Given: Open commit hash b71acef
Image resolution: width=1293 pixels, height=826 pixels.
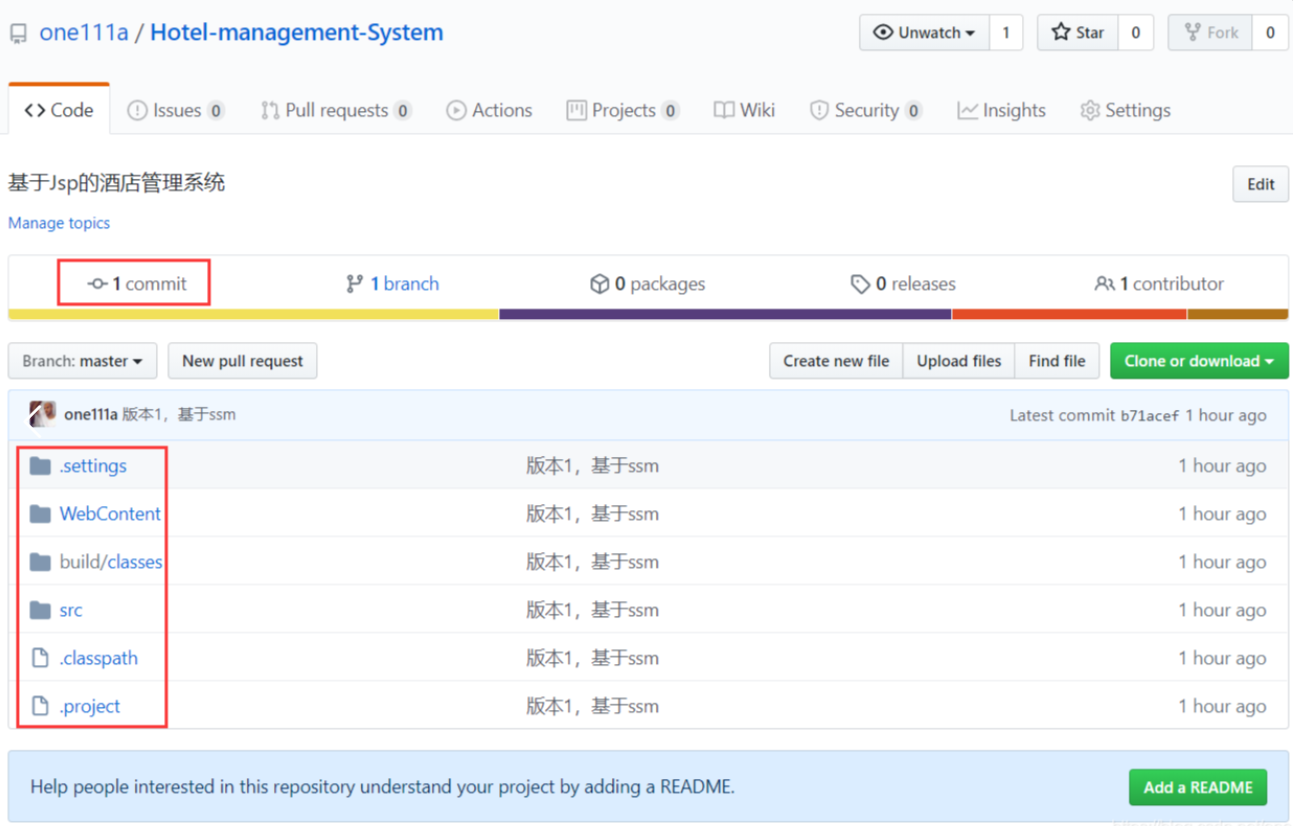Looking at the screenshot, I should (x=1149, y=415).
